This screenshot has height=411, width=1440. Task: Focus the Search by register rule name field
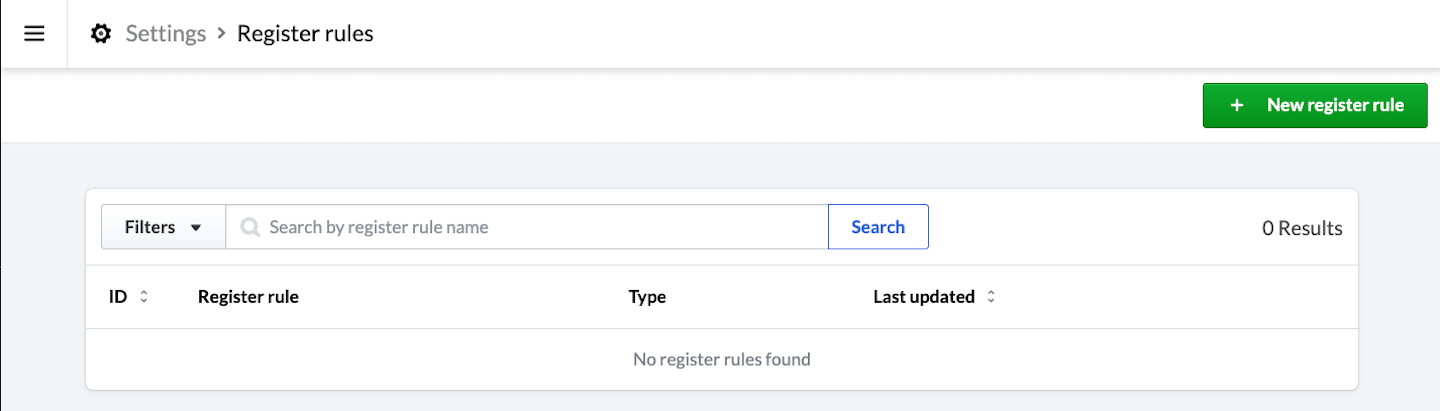(x=540, y=227)
